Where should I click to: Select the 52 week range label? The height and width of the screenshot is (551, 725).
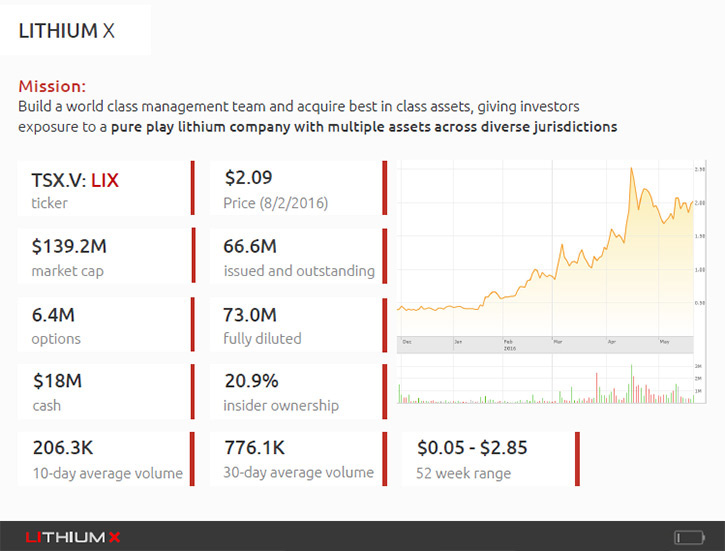click(463, 473)
